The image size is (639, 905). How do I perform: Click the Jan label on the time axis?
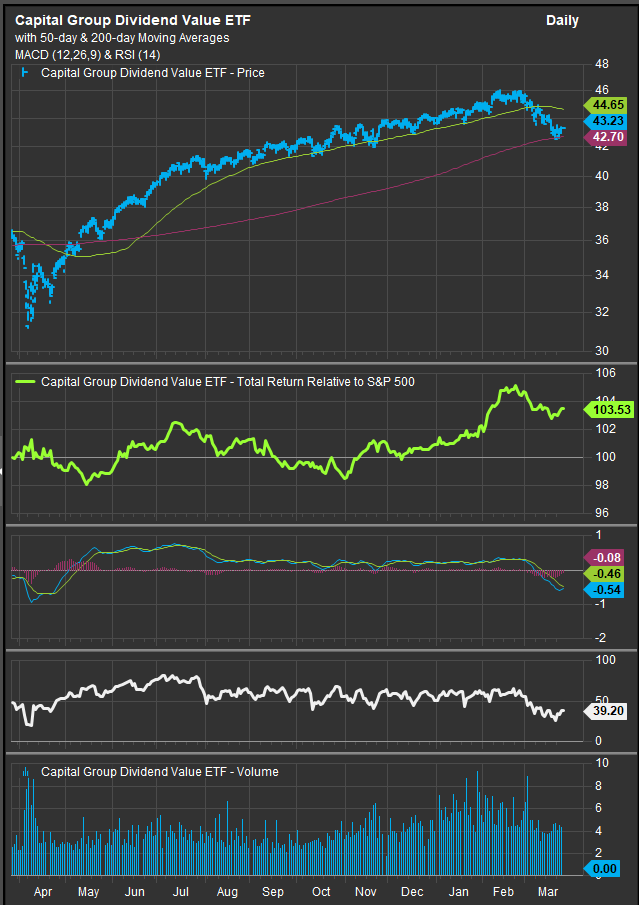click(458, 891)
